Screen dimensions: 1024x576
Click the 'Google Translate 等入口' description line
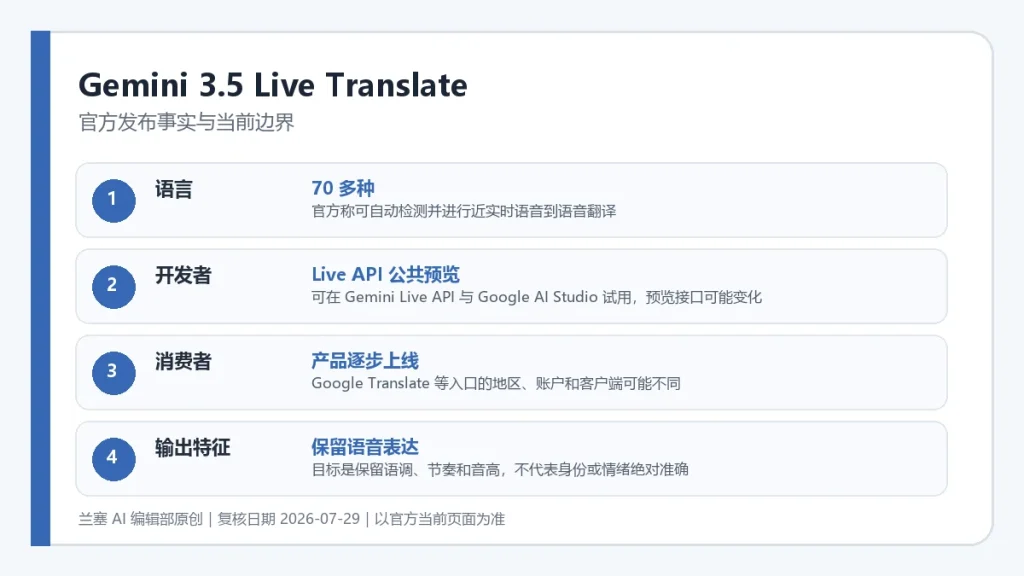pos(496,383)
